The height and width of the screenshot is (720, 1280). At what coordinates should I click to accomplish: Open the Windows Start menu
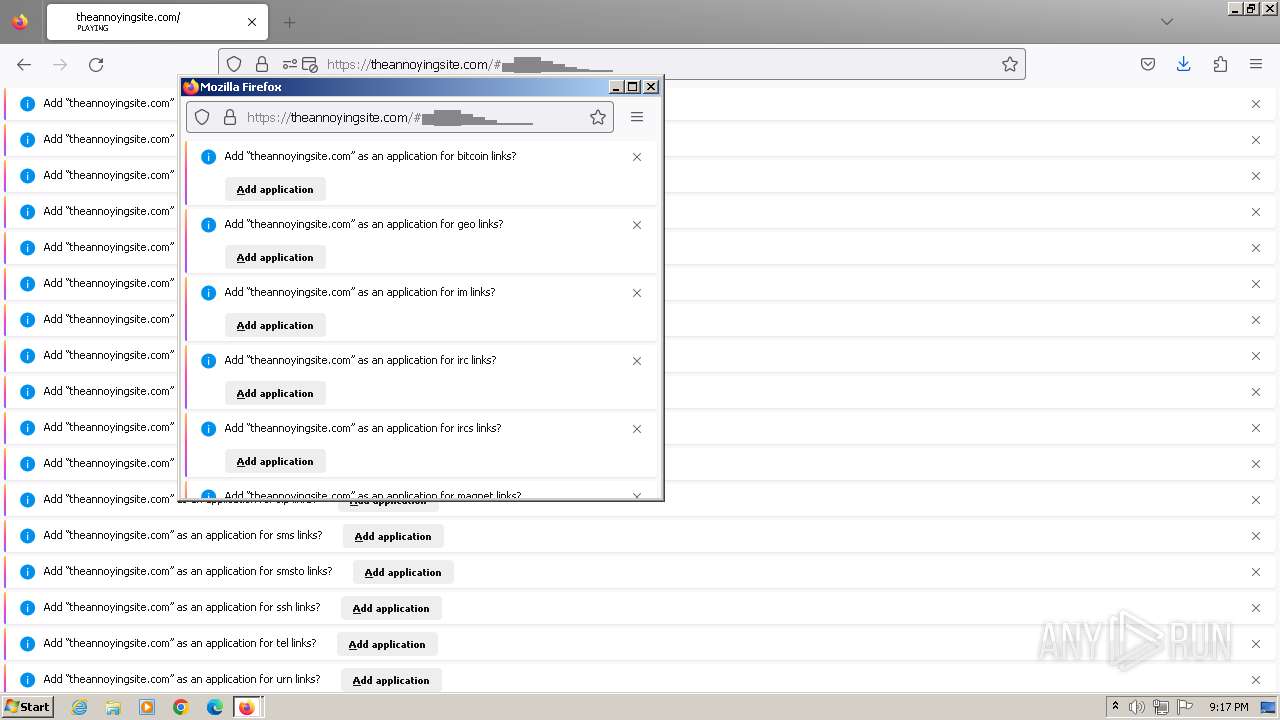(x=27, y=707)
